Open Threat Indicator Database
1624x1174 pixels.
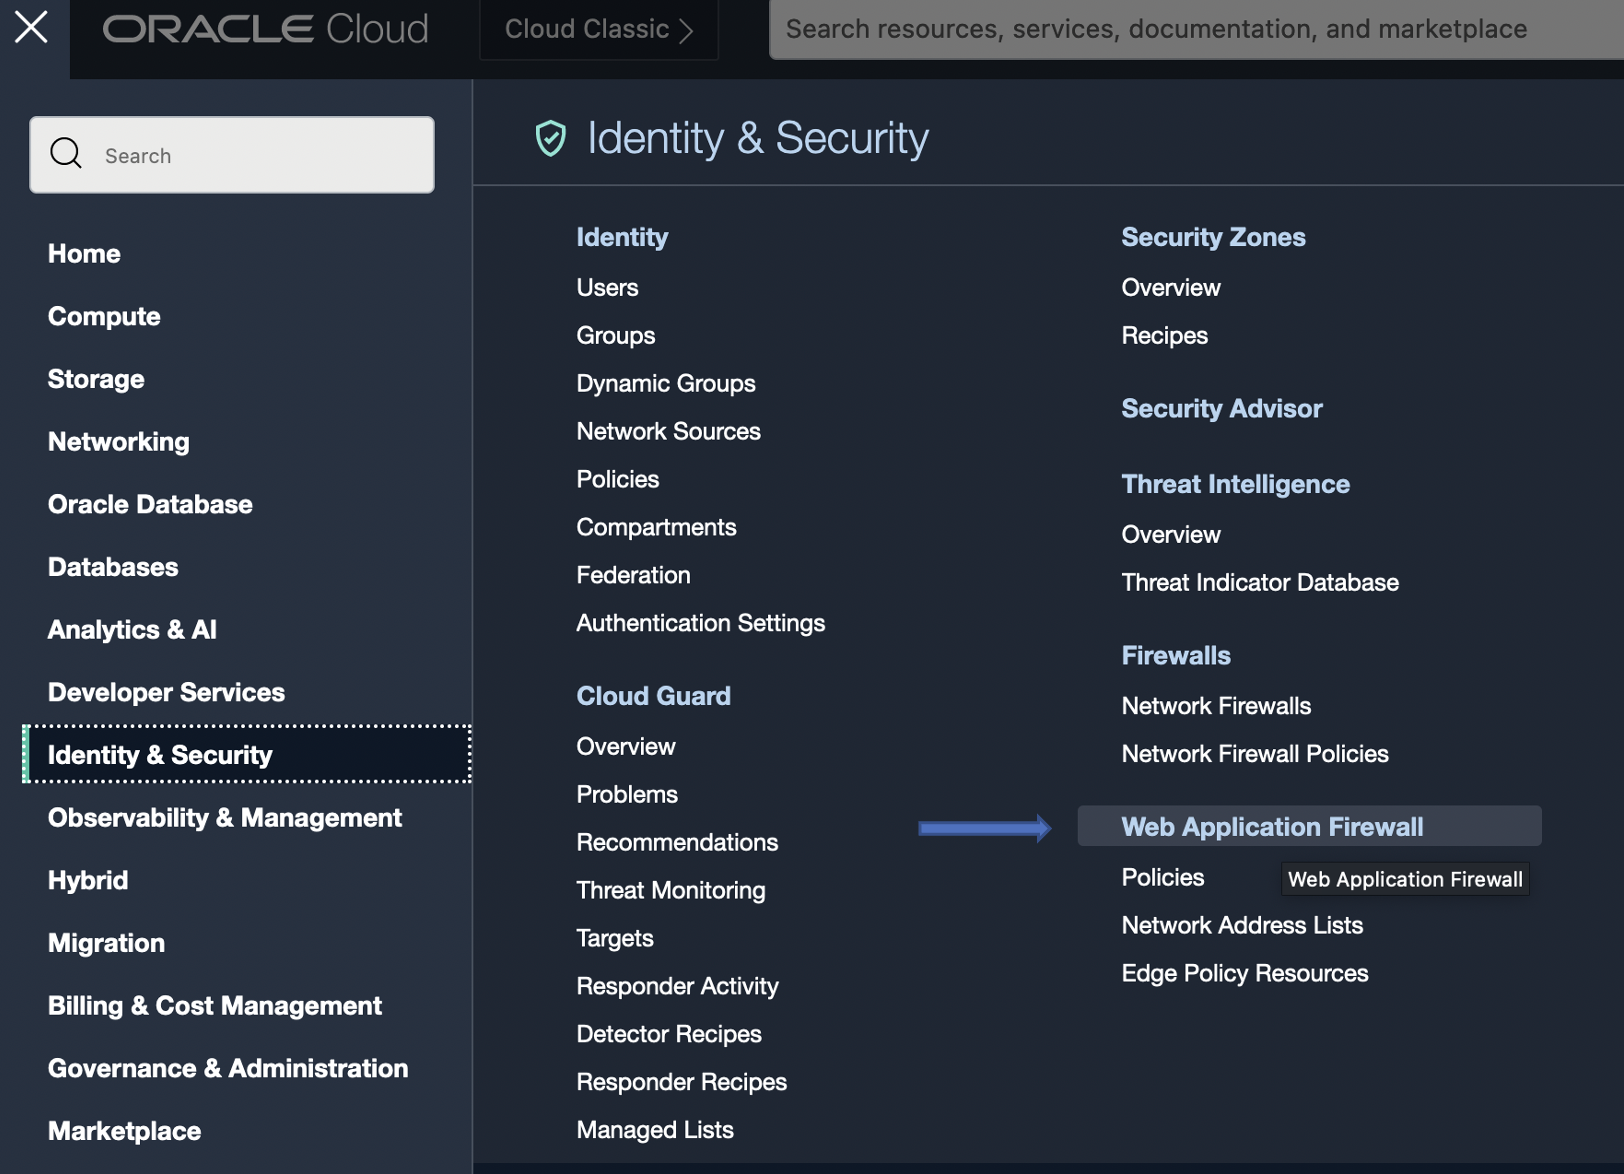1259,581
